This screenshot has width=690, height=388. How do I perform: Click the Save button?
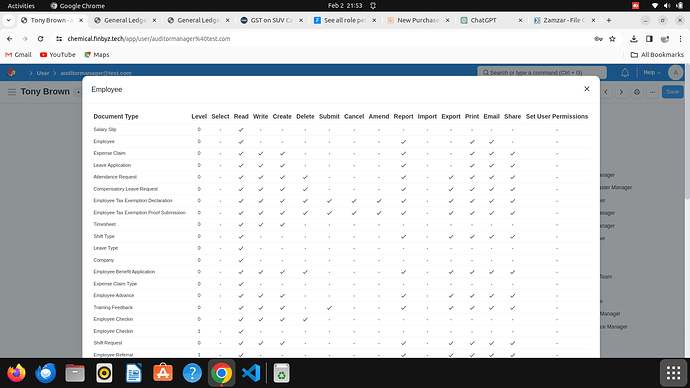[672, 92]
